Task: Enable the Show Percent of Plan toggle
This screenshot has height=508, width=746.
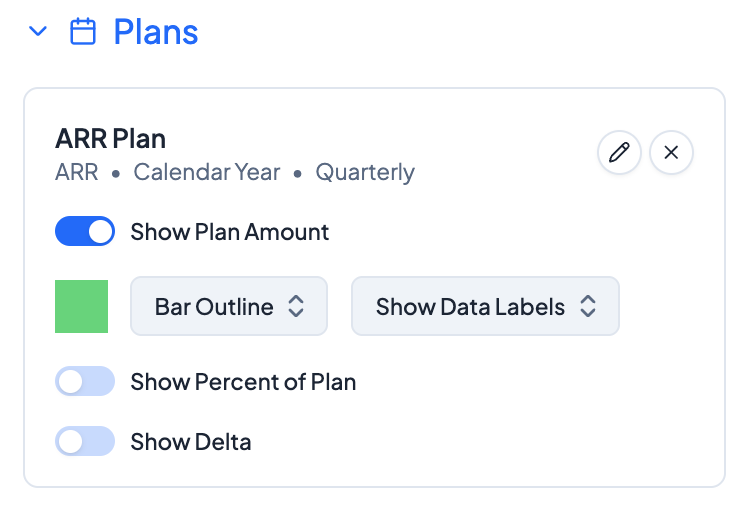Action: (x=85, y=382)
